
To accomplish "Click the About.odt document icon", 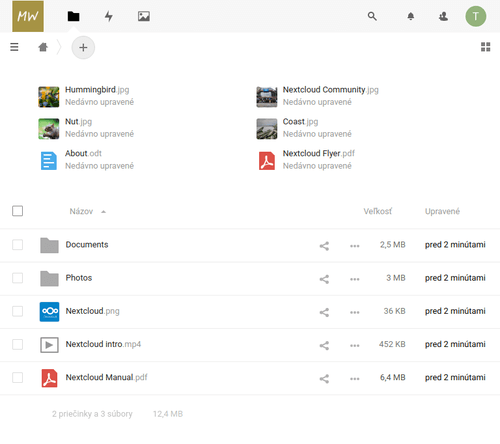I will [49, 161].
